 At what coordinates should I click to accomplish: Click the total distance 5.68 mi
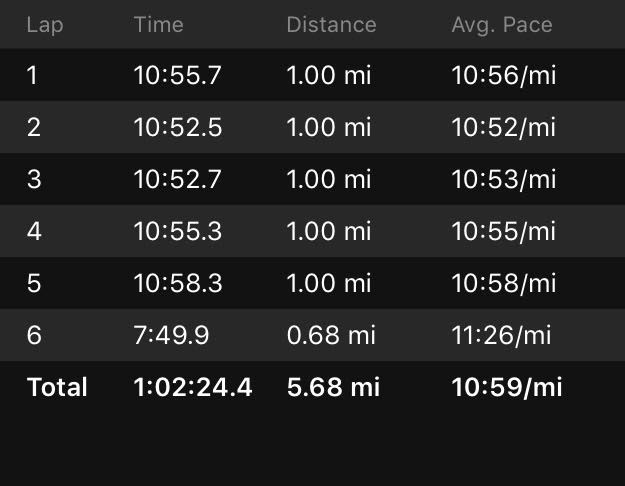(333, 388)
